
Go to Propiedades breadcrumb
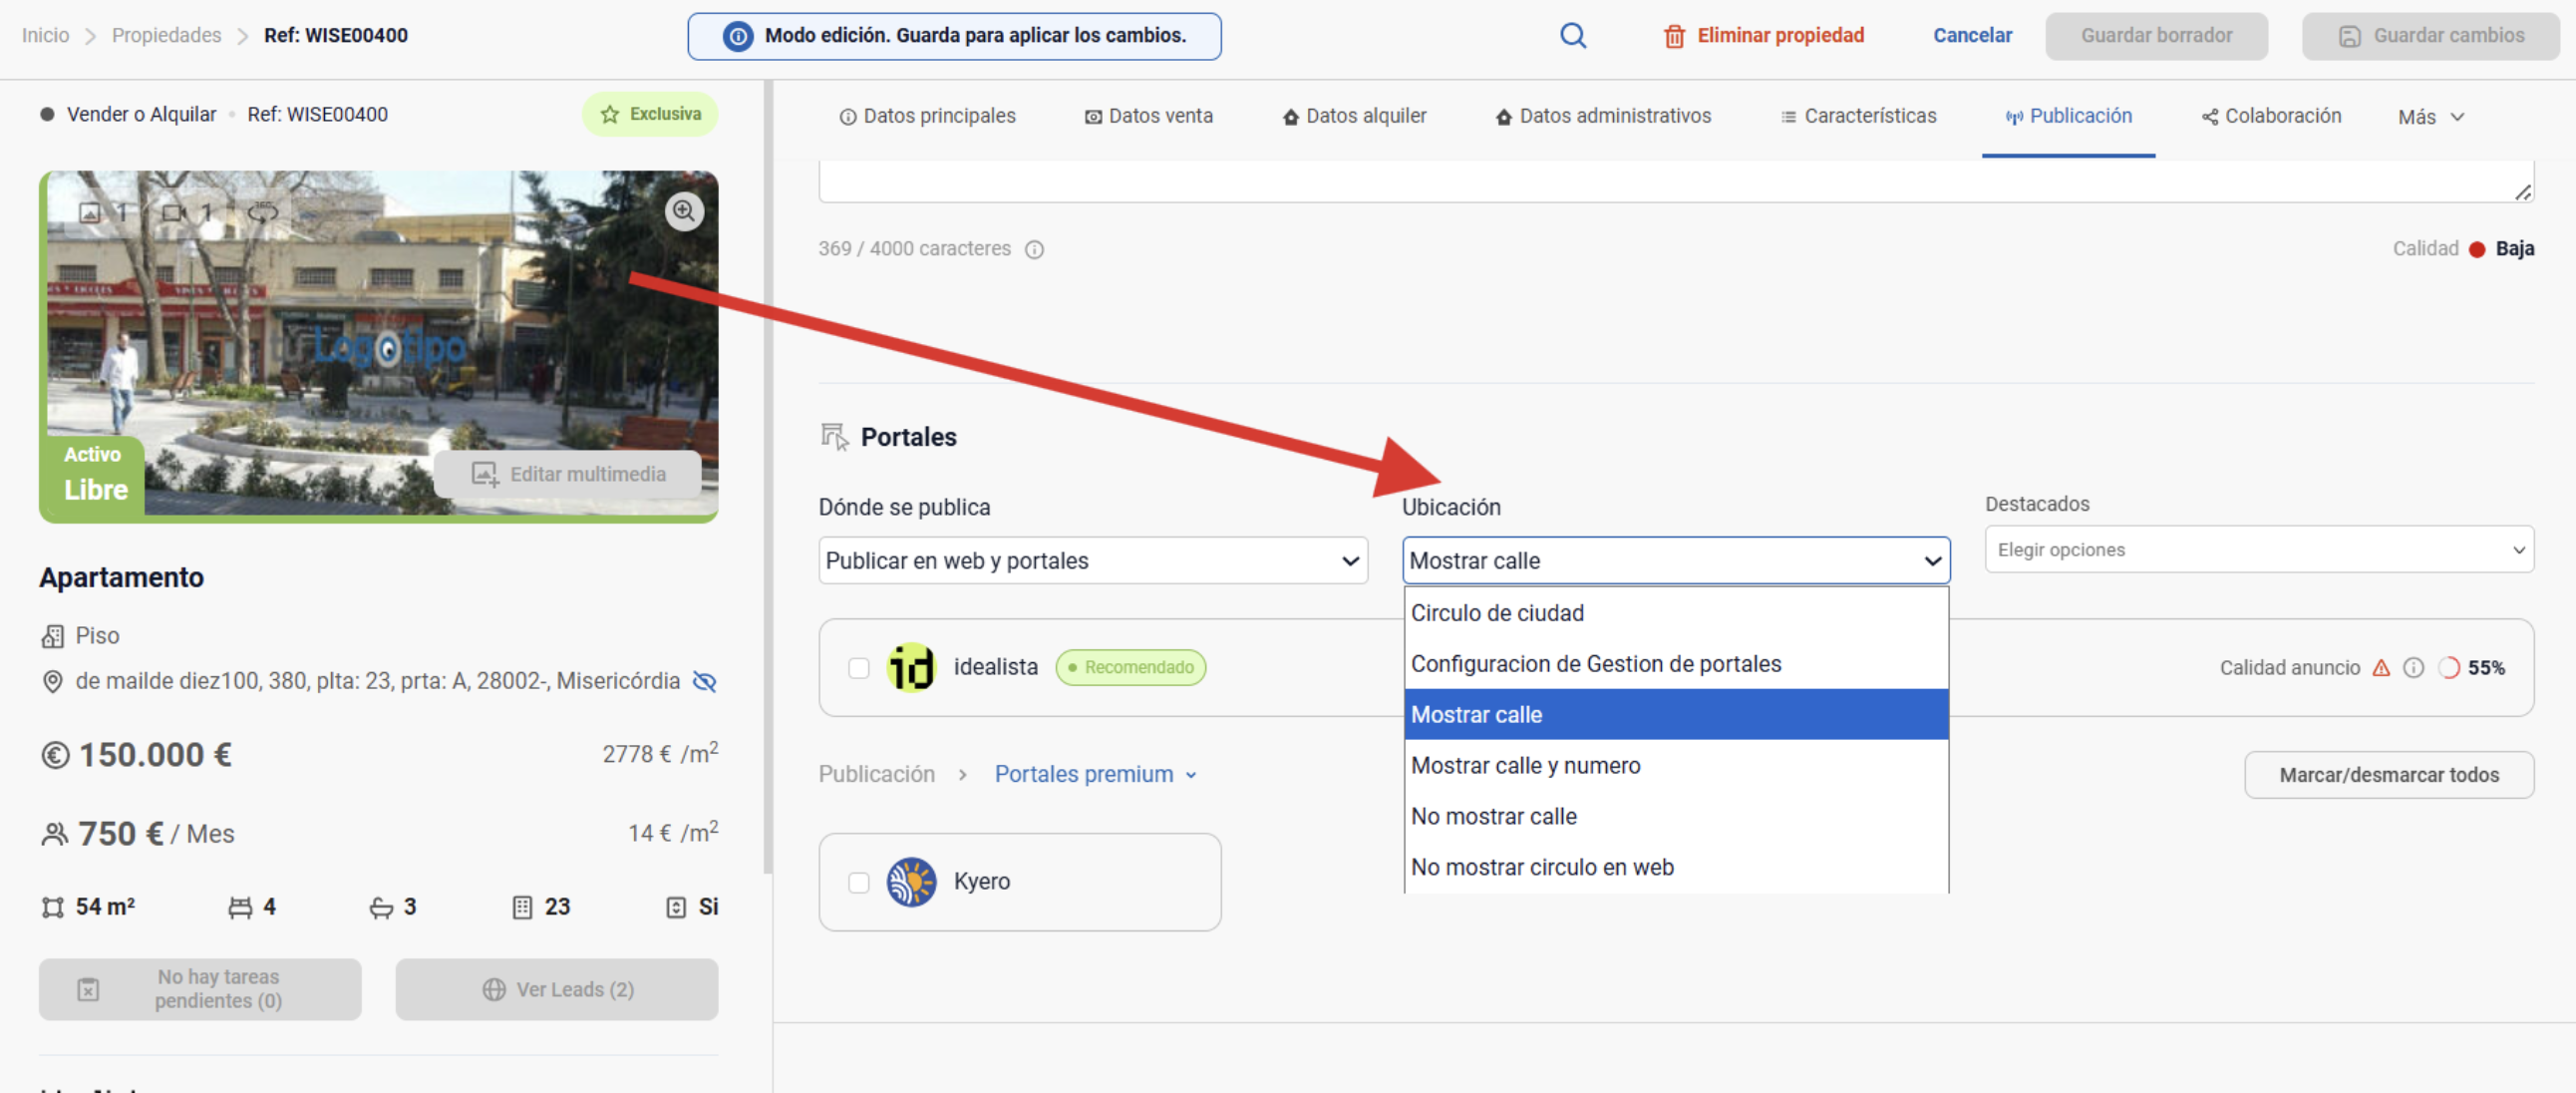pyautogui.click(x=167, y=36)
